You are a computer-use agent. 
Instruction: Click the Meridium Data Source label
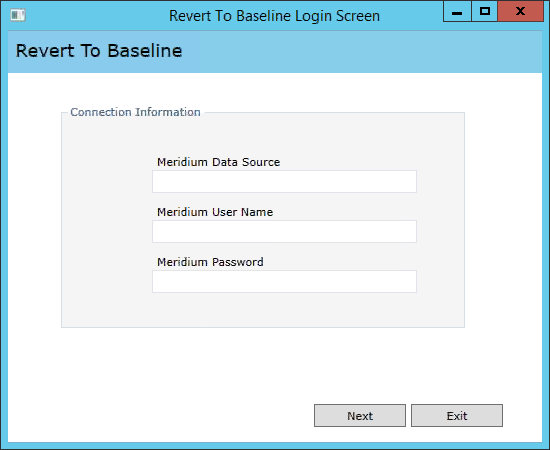click(219, 162)
